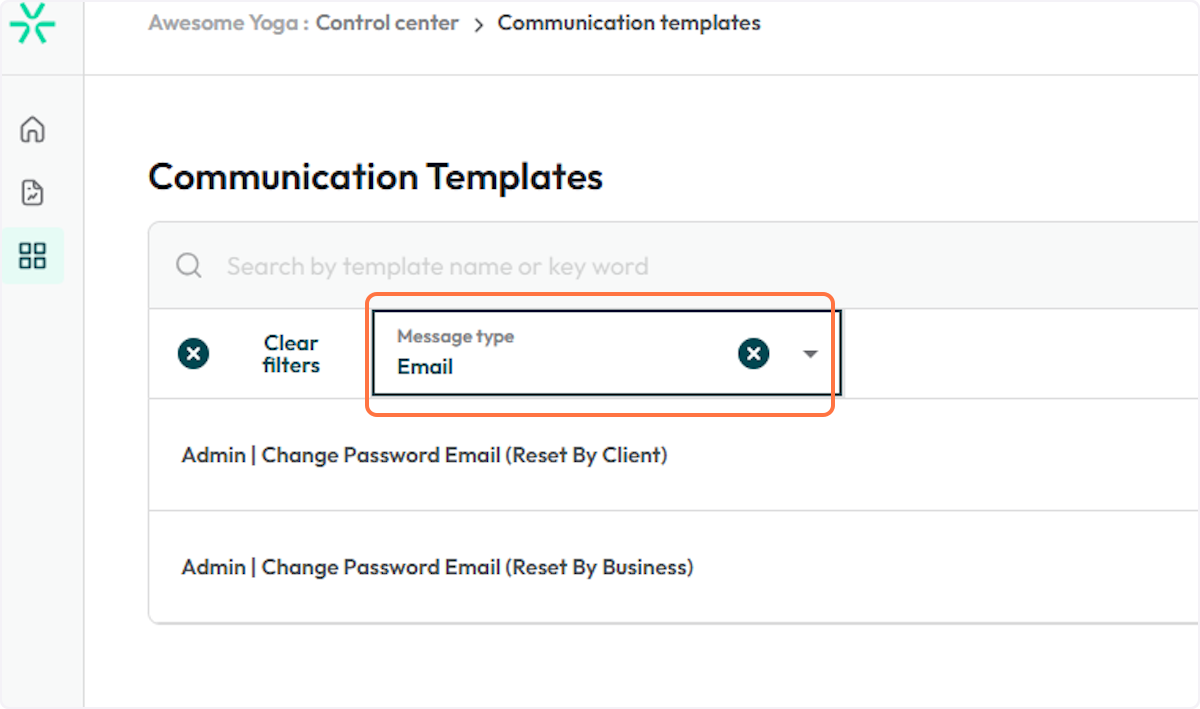Open Change Password Email (Reset By Client) template

pyautogui.click(x=424, y=456)
